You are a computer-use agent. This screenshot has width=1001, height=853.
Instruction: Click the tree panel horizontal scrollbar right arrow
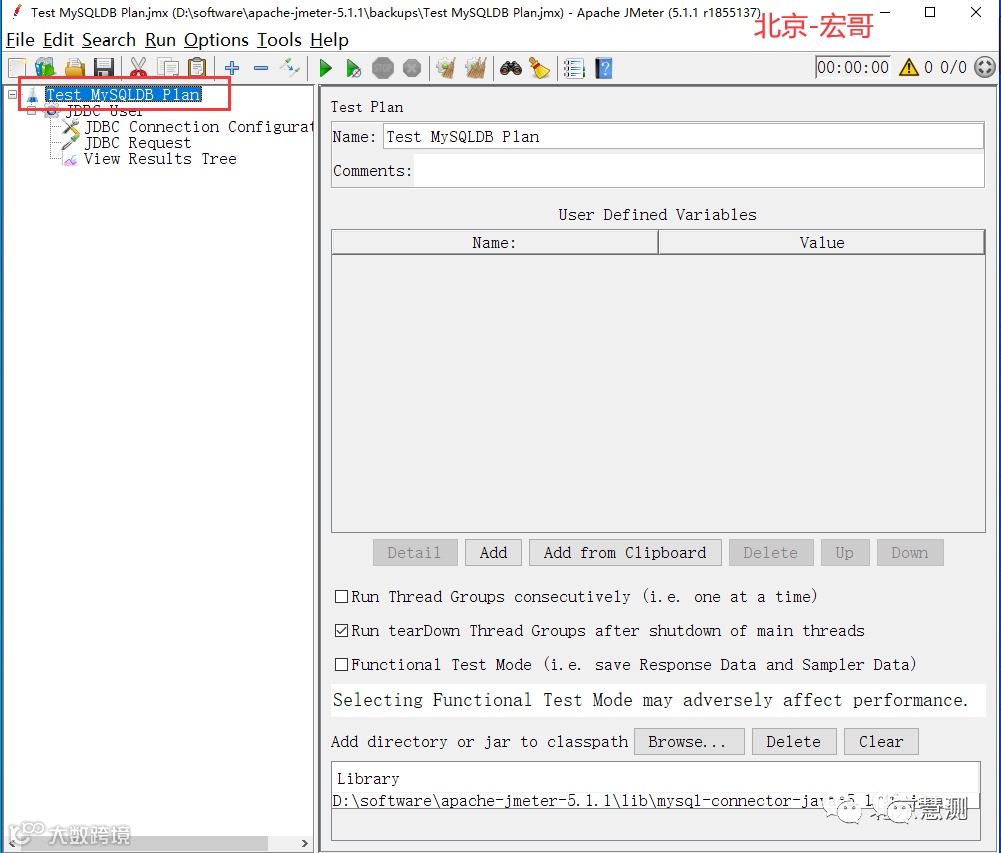[305, 843]
